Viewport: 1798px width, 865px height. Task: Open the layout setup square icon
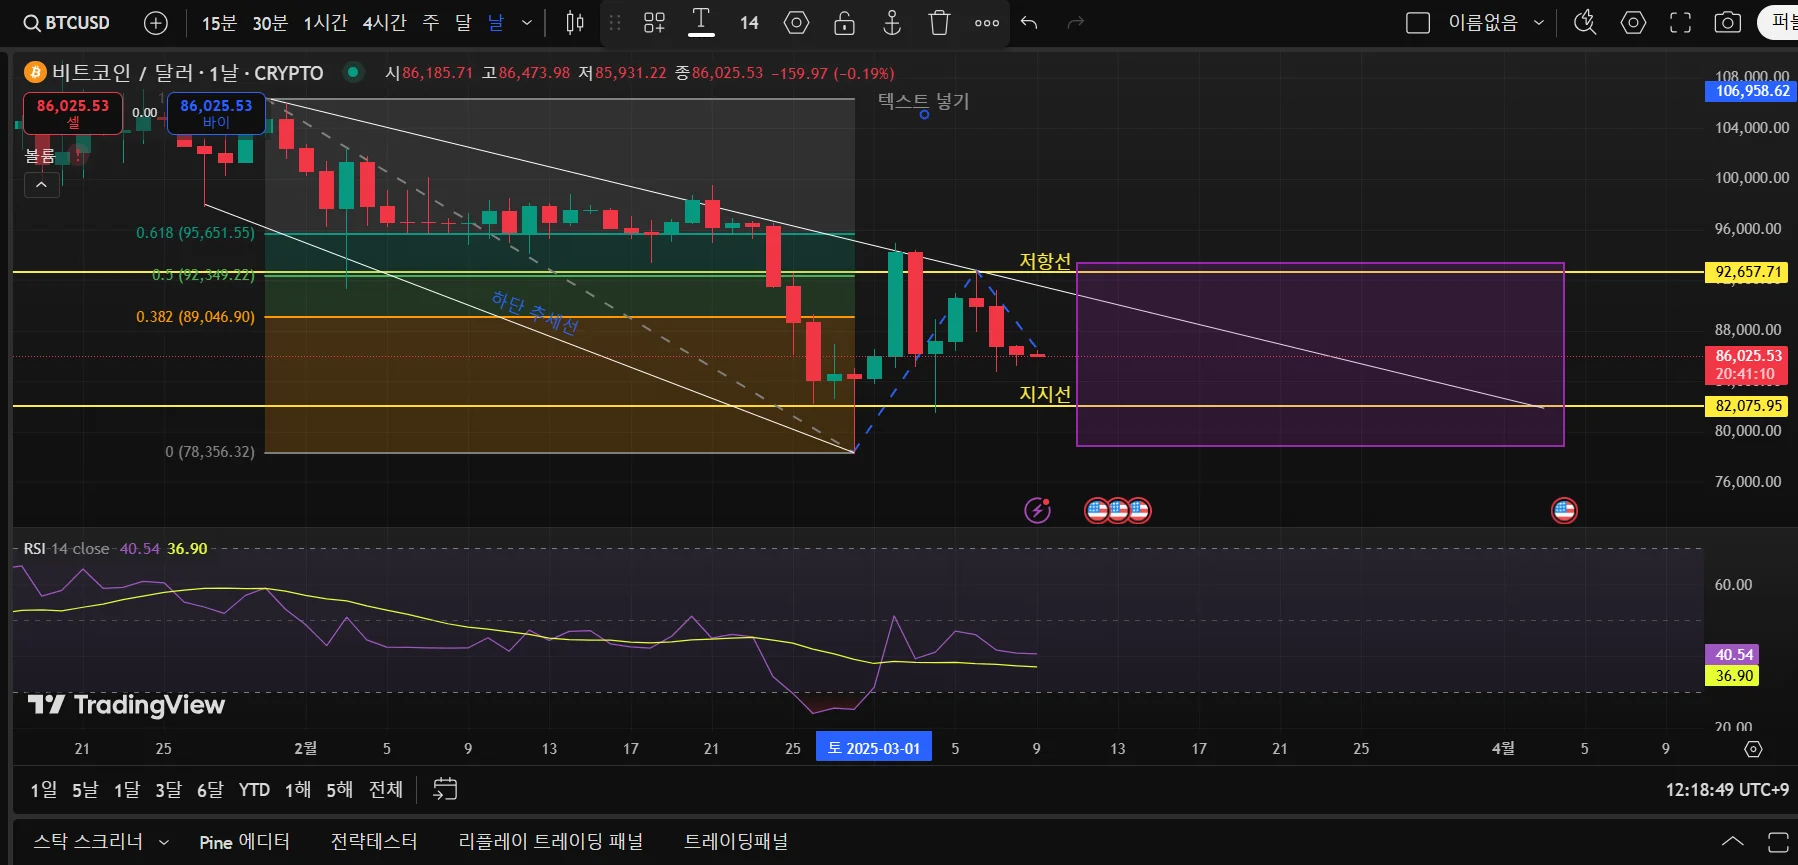point(1418,22)
